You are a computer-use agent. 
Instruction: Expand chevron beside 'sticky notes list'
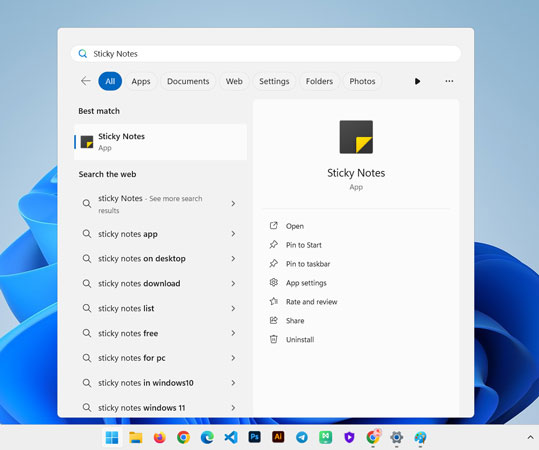click(233, 308)
